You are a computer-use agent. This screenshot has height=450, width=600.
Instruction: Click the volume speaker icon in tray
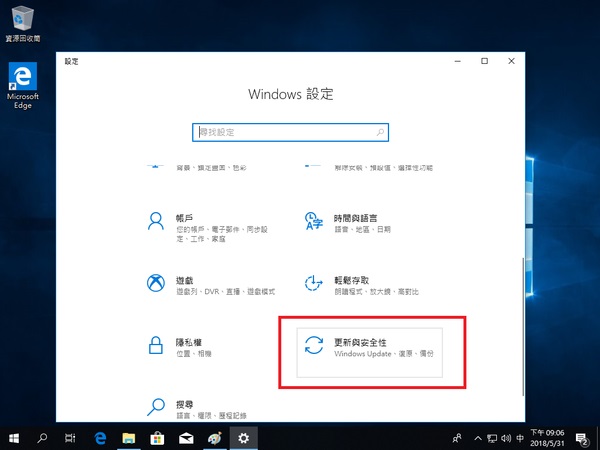tap(506, 439)
